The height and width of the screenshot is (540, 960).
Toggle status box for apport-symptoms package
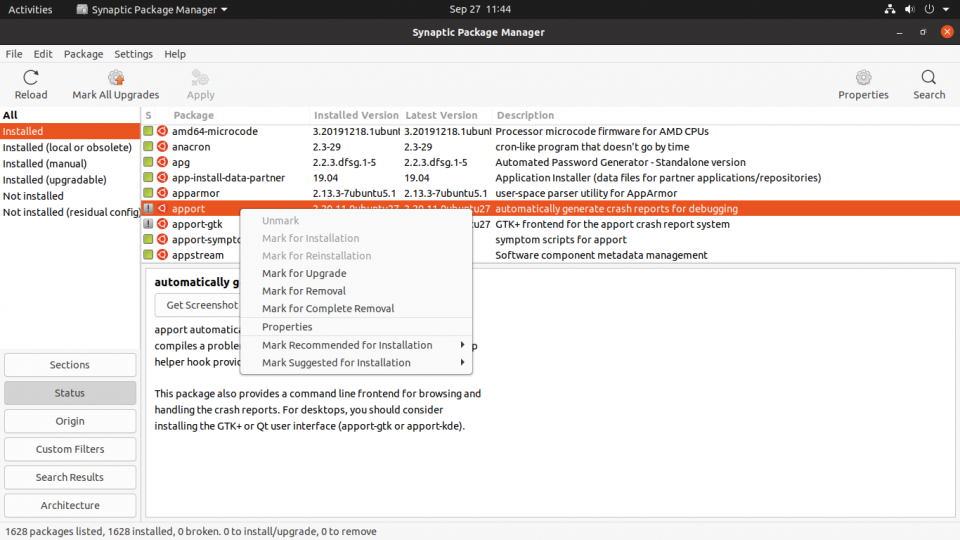(148, 239)
